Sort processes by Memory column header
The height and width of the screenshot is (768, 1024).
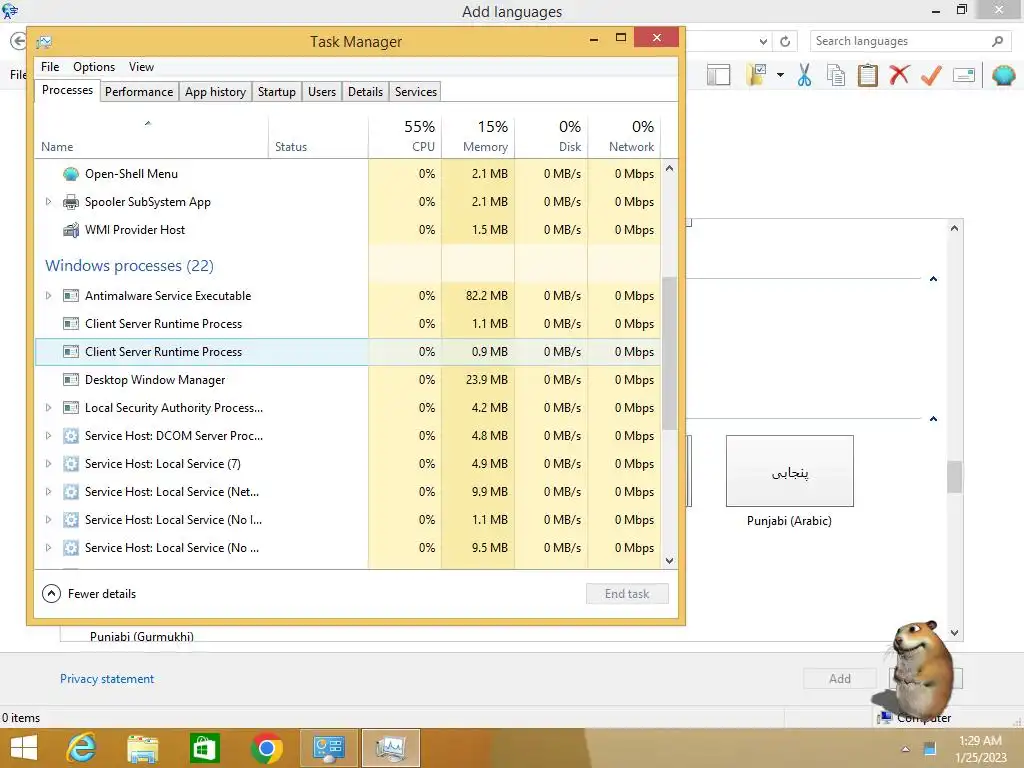tap(479, 136)
